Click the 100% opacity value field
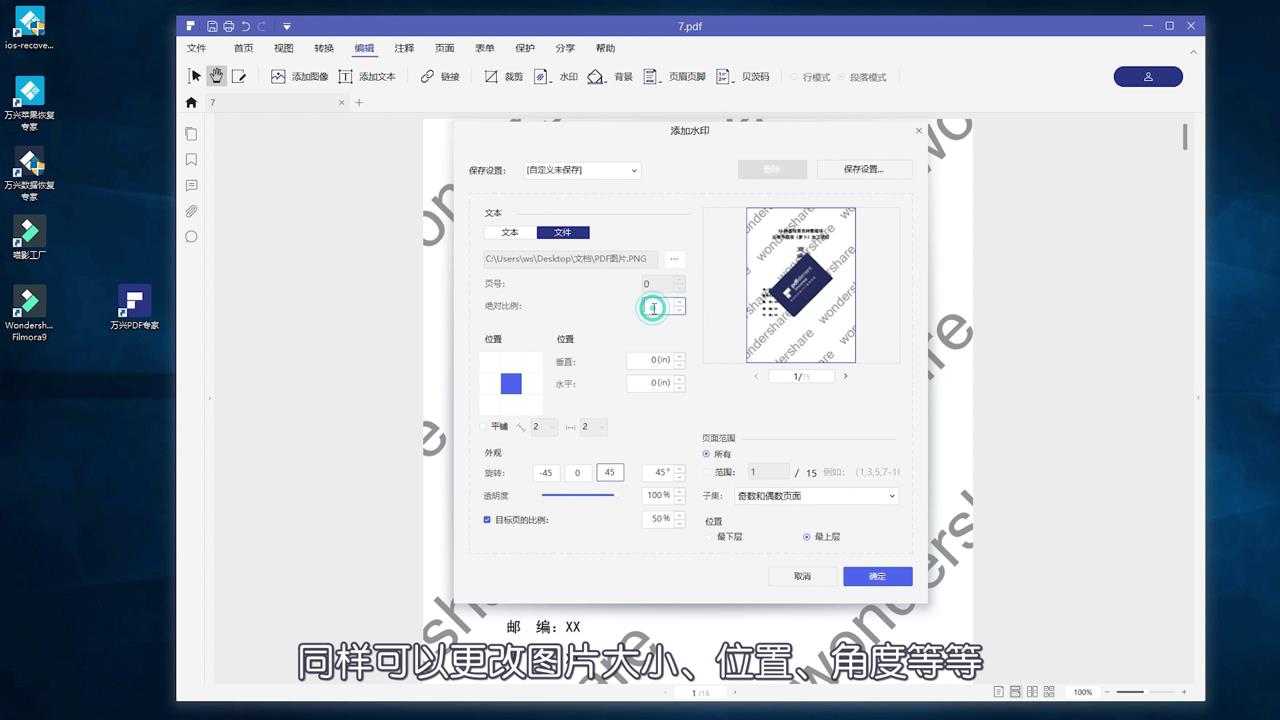Image resolution: width=1280 pixels, height=720 pixels. (657, 495)
